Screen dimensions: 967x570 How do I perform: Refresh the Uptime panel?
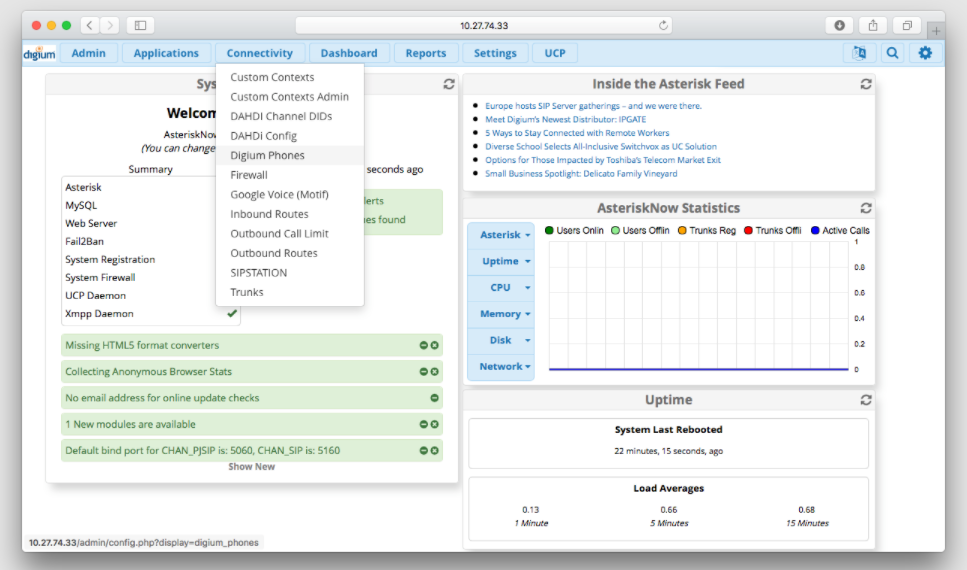pyautogui.click(x=866, y=400)
